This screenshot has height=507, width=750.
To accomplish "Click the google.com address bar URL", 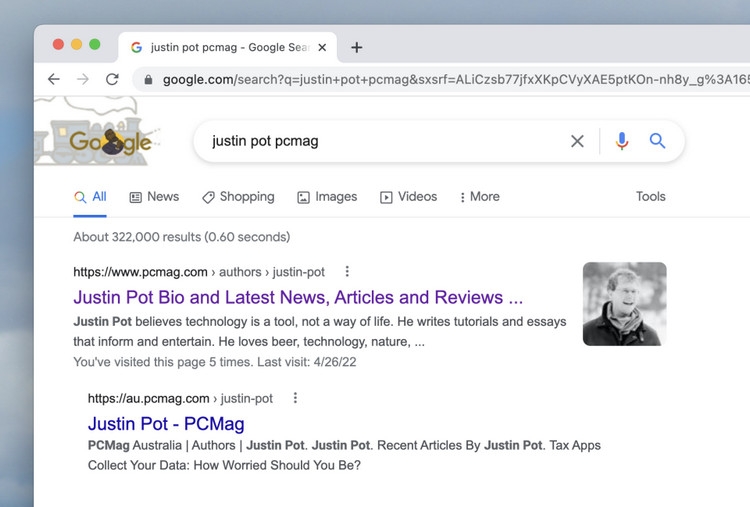I will tap(454, 79).
